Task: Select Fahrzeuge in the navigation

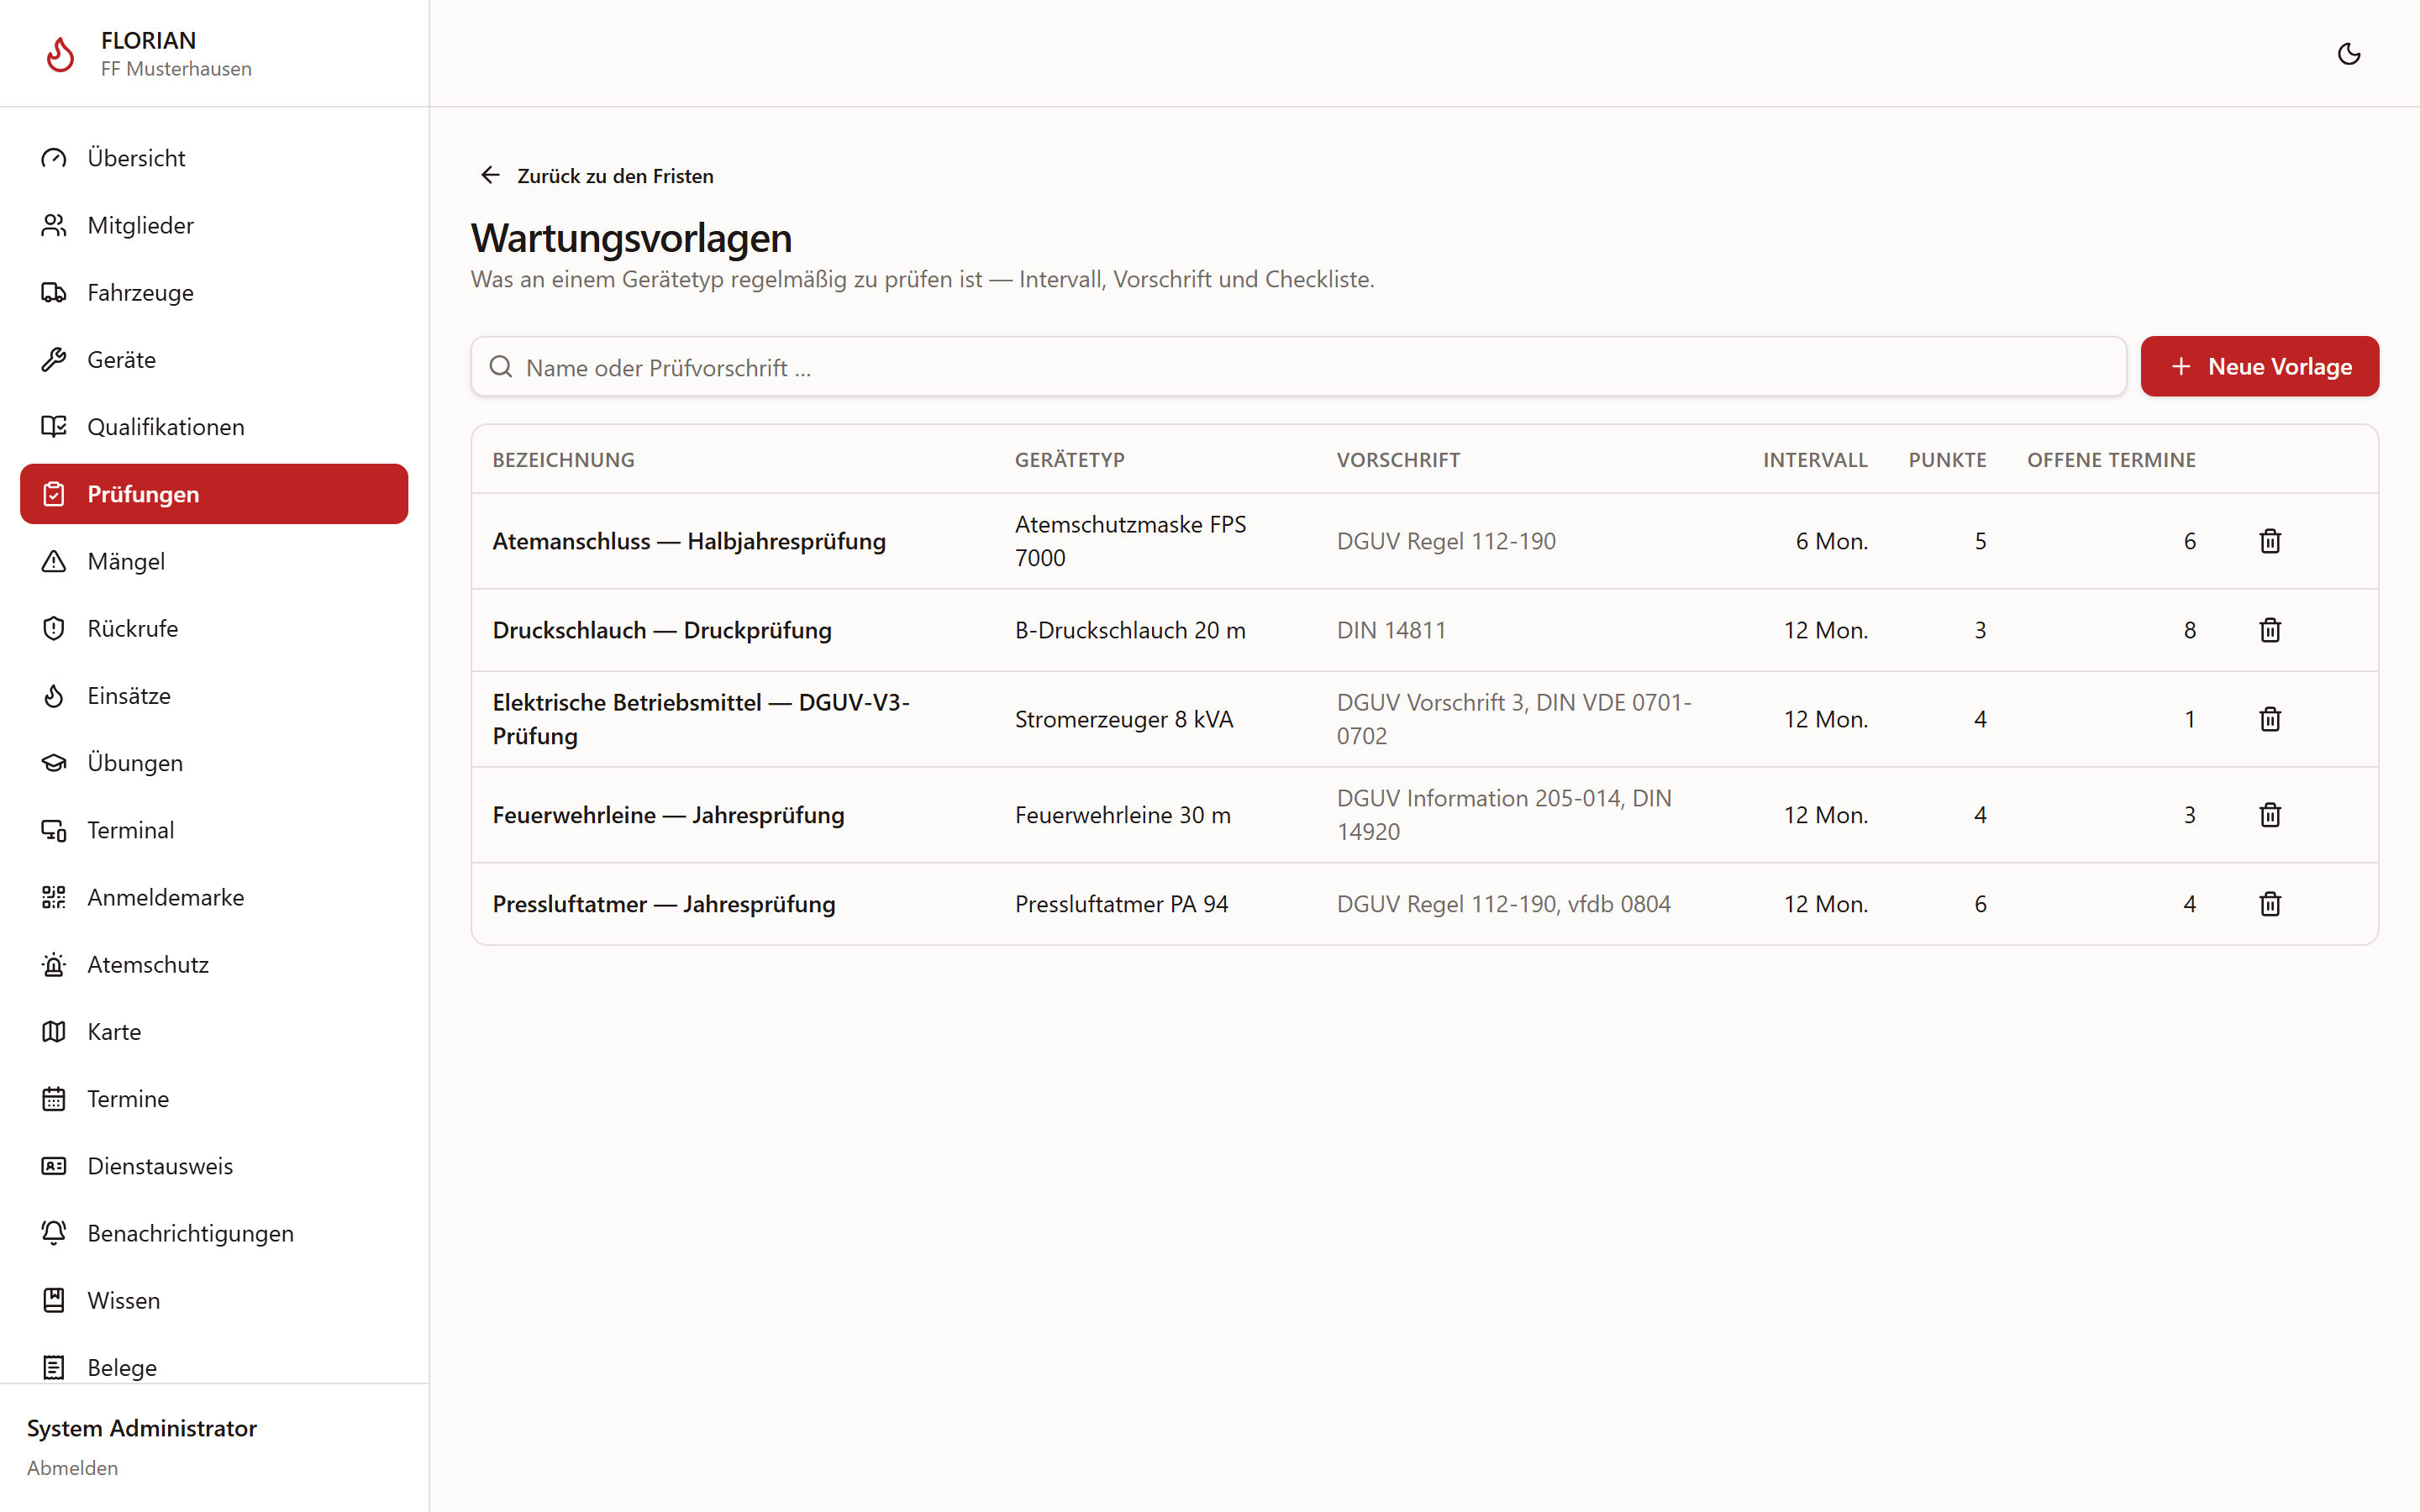Action: (x=214, y=292)
